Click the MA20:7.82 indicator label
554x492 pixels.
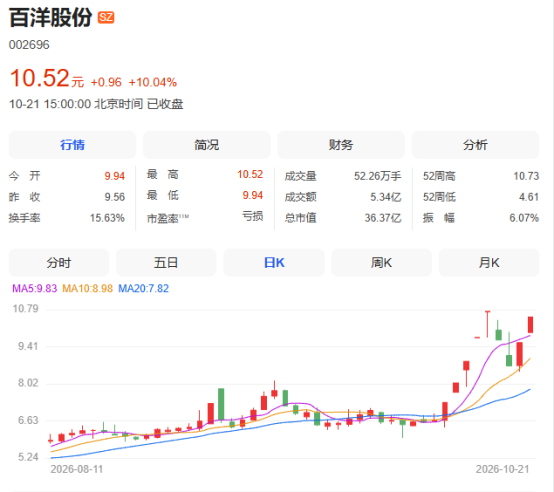pos(143,289)
